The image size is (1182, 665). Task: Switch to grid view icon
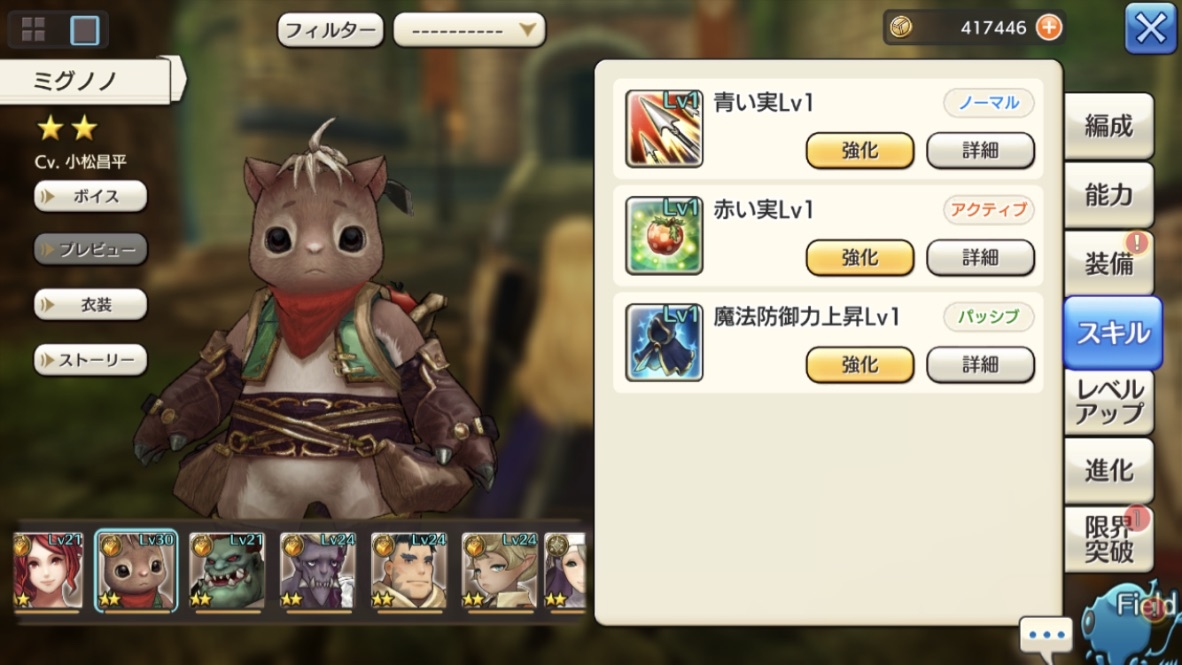point(33,30)
